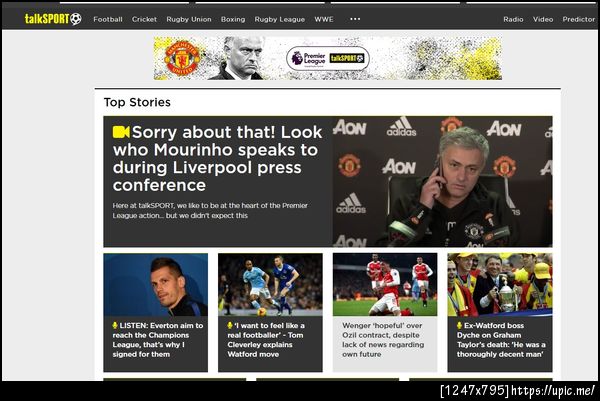Click microphone icon on Everton story
The image size is (600, 401).
pos(114,325)
